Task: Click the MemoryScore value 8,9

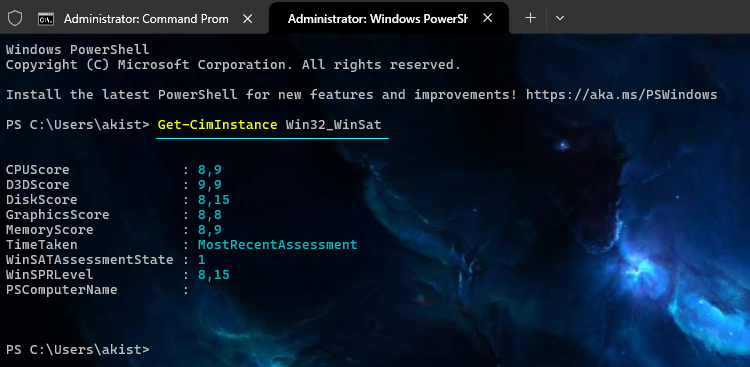Action: (x=210, y=230)
